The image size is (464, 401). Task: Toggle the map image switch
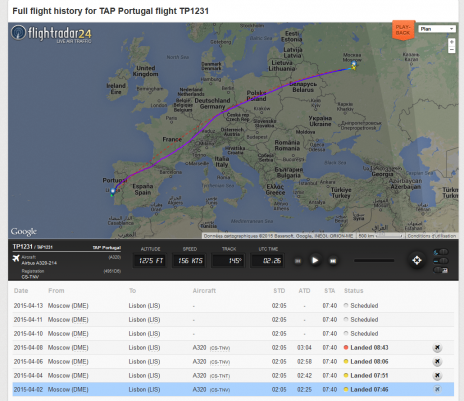[x=441, y=270]
